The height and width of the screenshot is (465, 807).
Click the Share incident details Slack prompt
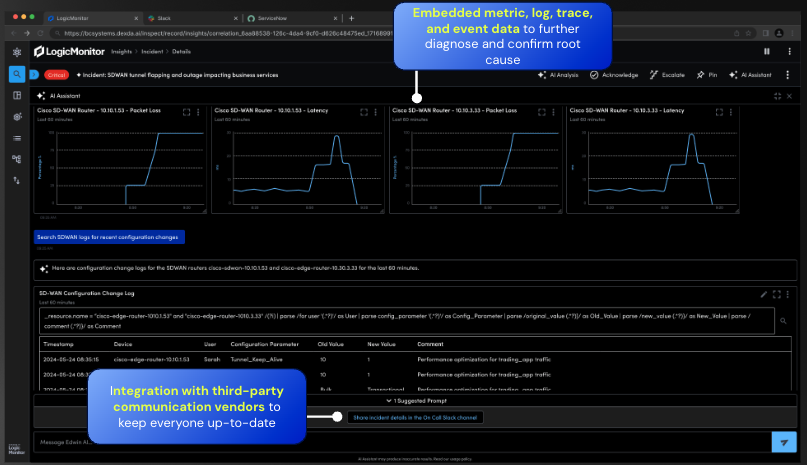click(x=415, y=416)
